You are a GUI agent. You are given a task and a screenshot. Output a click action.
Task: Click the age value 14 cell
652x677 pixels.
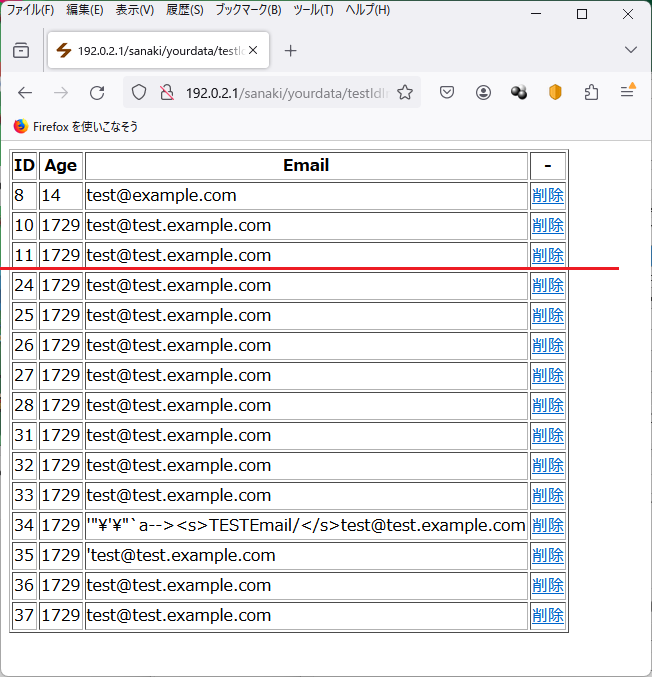[60, 196]
